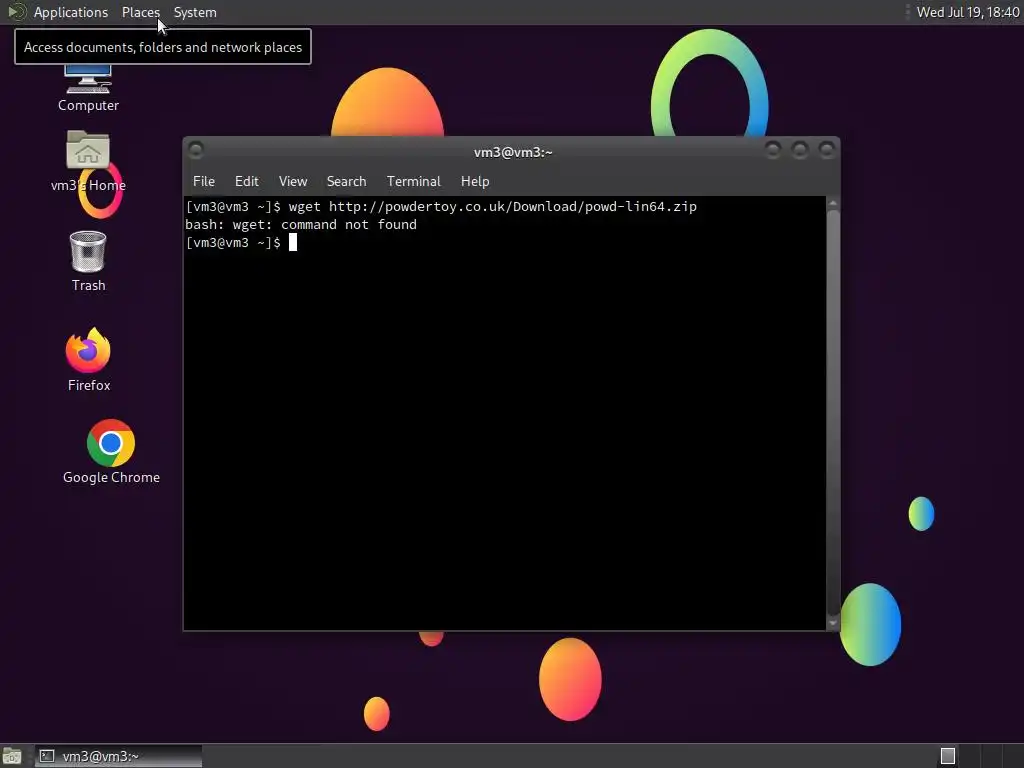Image resolution: width=1024 pixels, height=768 pixels.
Task: Launch Google Chrome from the desktop
Action: point(111,452)
